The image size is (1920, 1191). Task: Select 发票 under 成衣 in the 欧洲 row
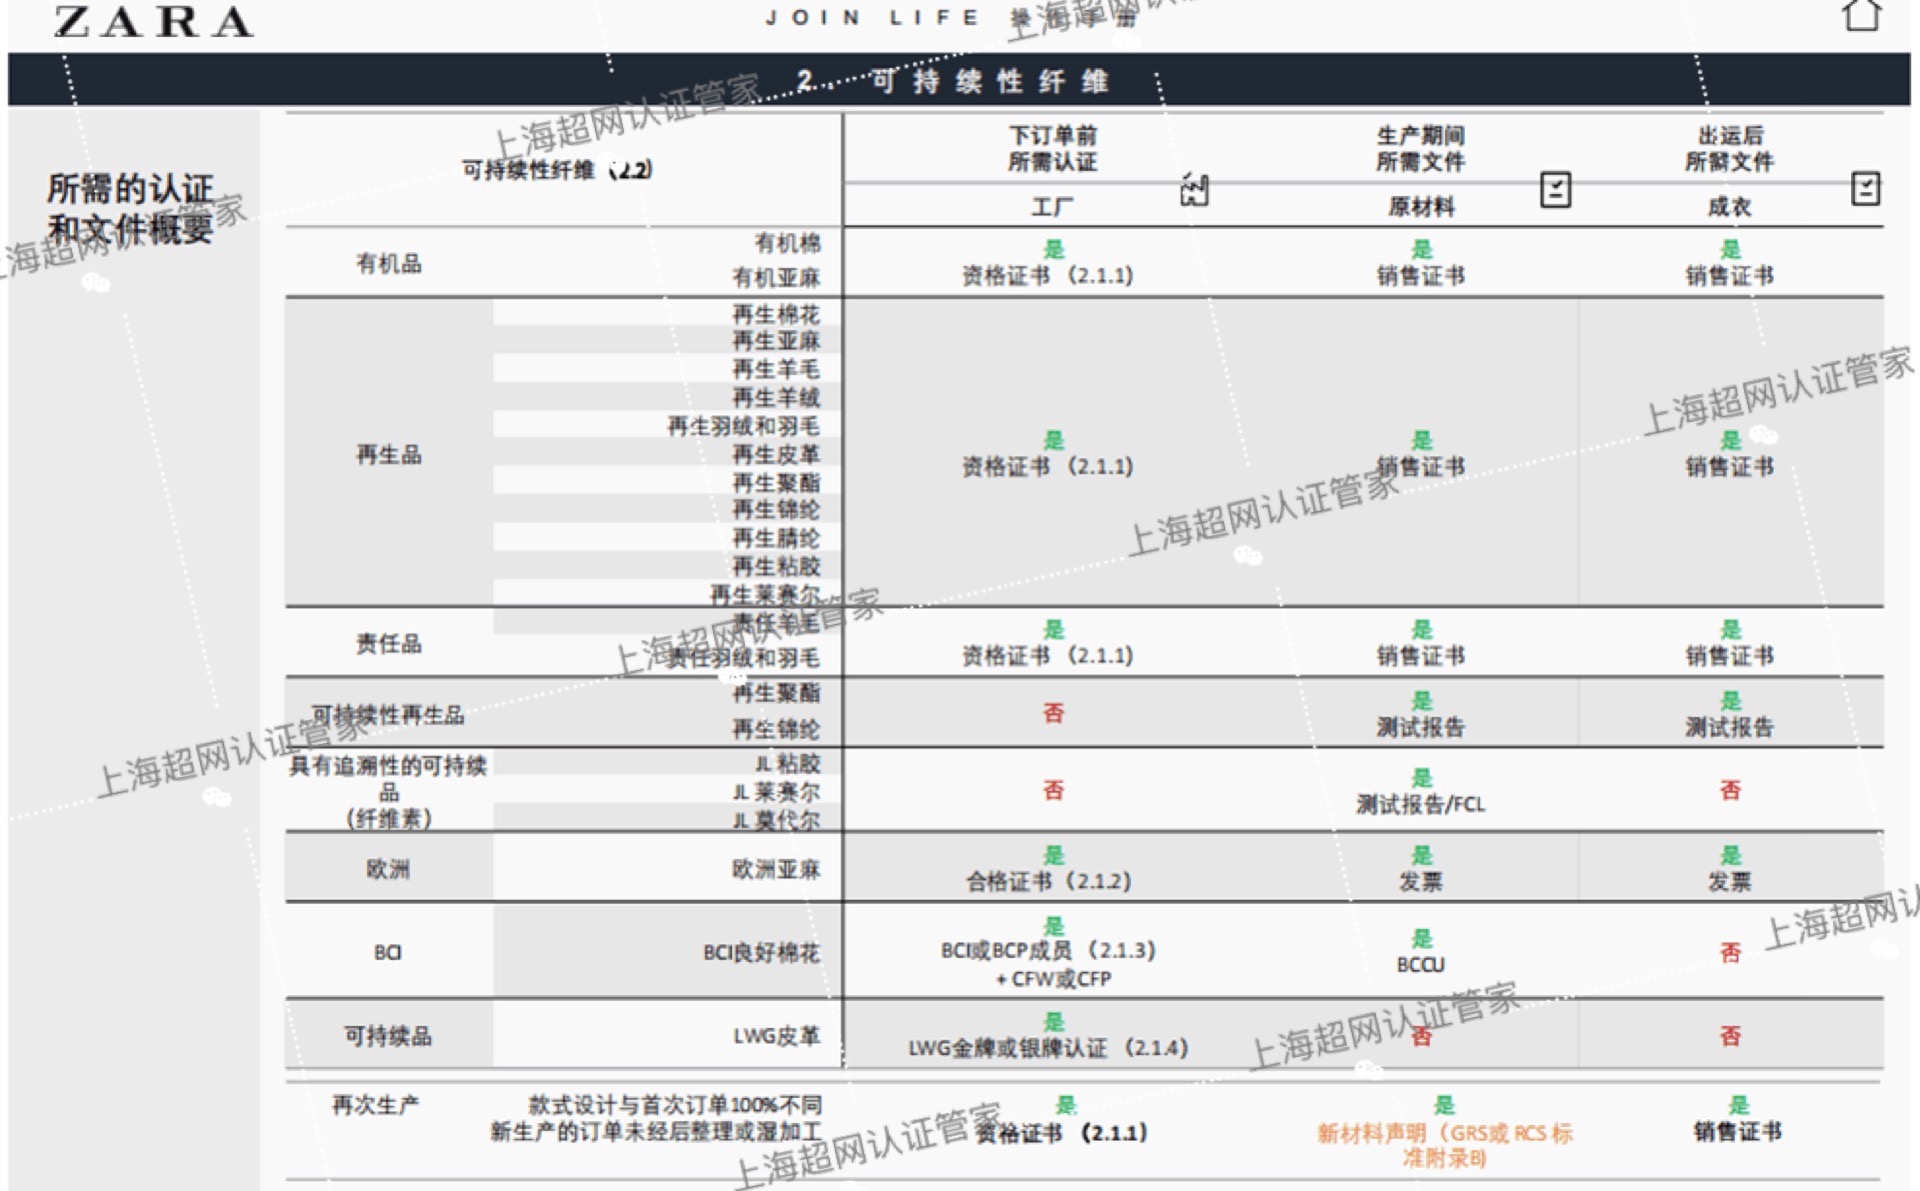pos(1730,882)
